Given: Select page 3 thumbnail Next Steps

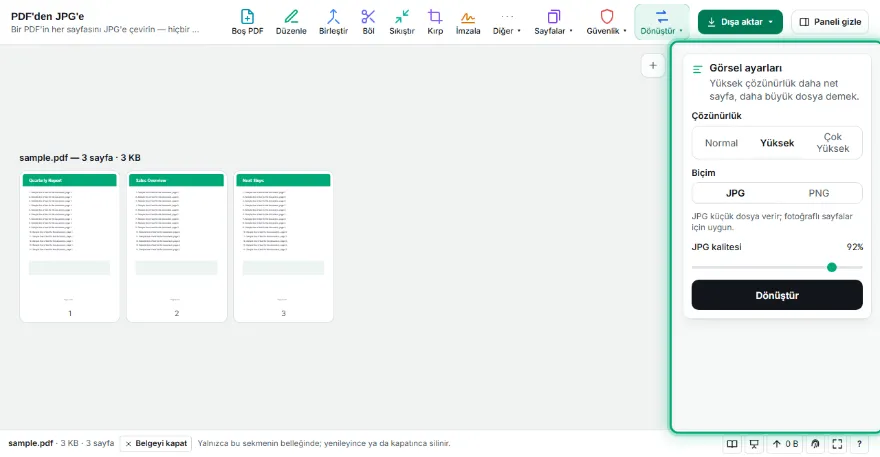Looking at the screenshot, I should point(283,246).
